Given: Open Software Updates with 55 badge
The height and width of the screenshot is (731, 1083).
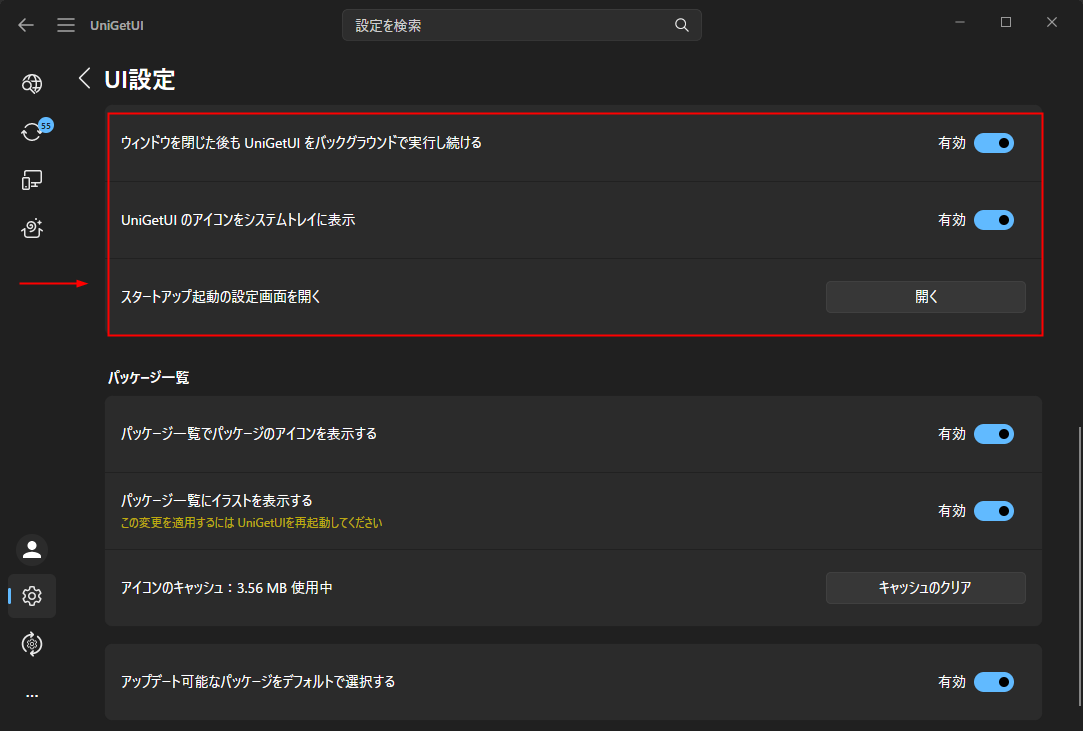Looking at the screenshot, I should tap(35, 130).
